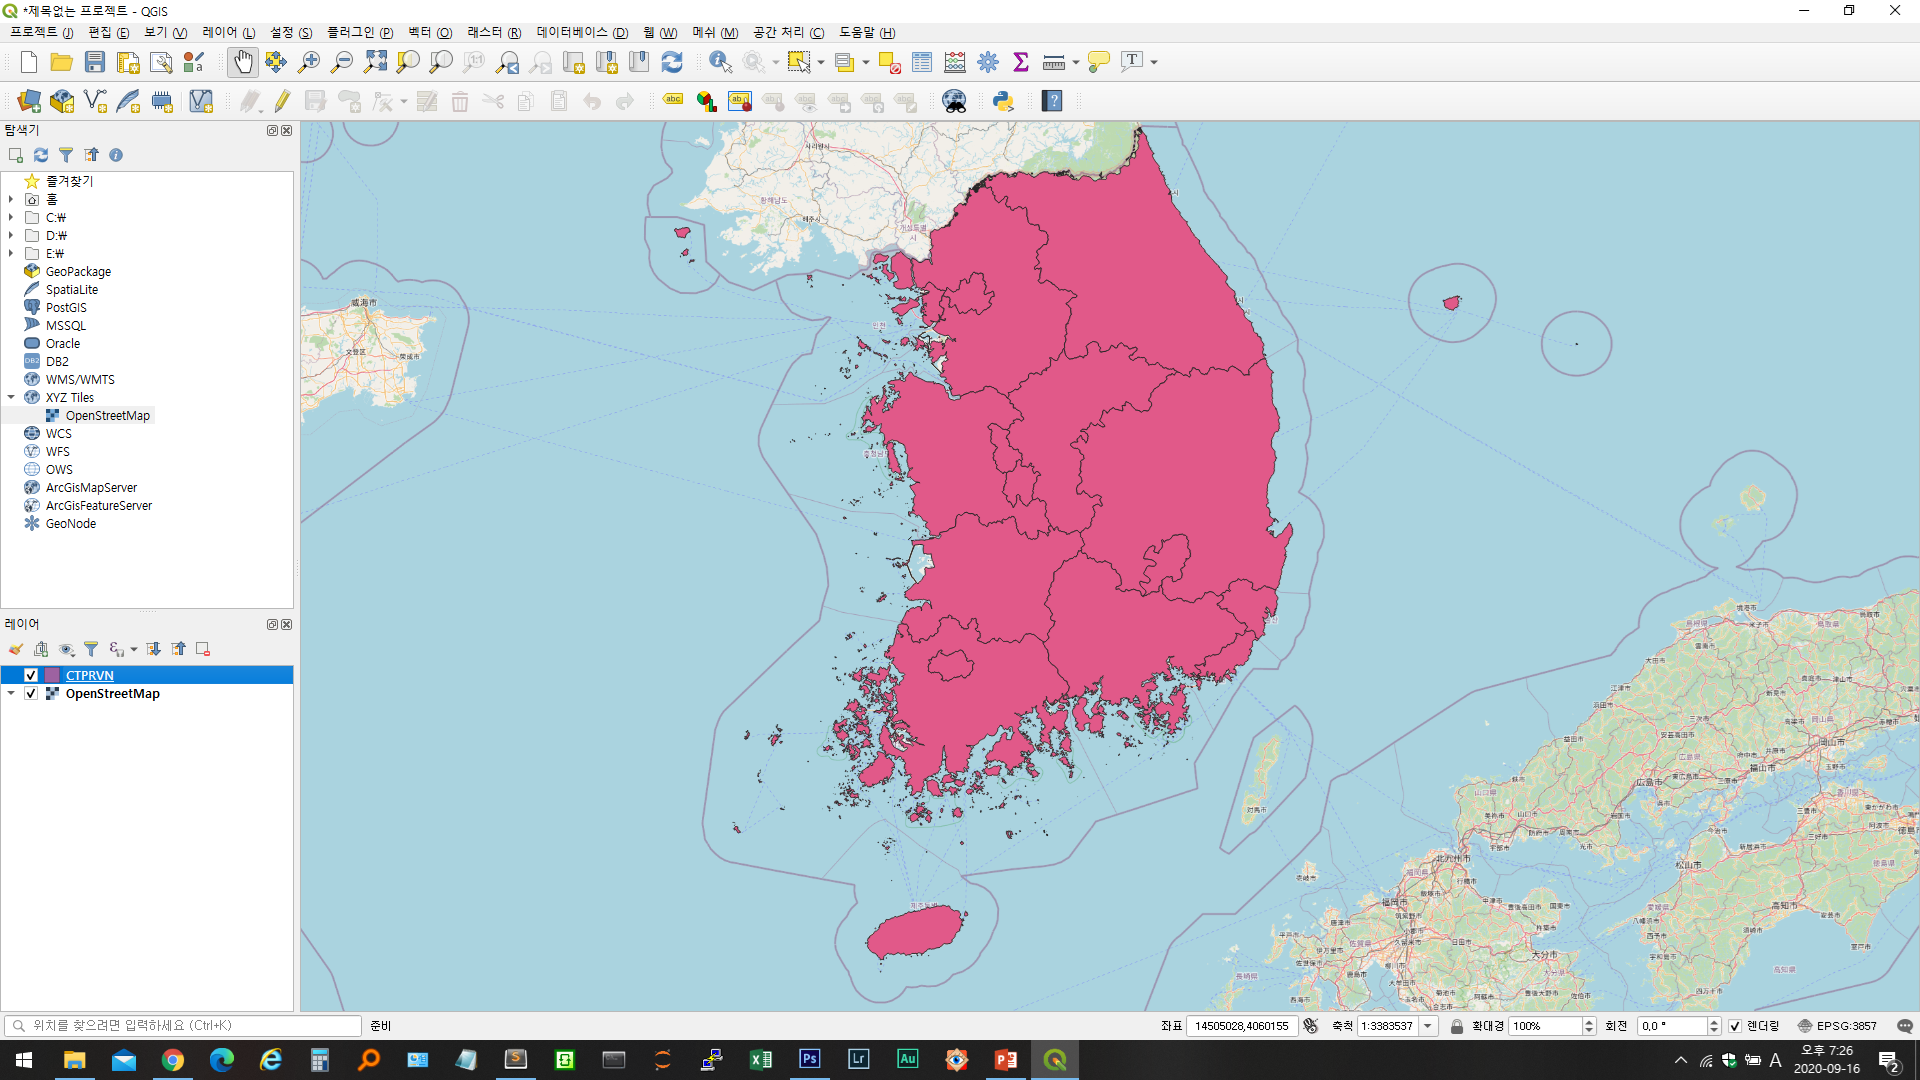Expand the C: drive folder node
Image resolution: width=1920 pixels, height=1080 pixels.
[x=11, y=218]
